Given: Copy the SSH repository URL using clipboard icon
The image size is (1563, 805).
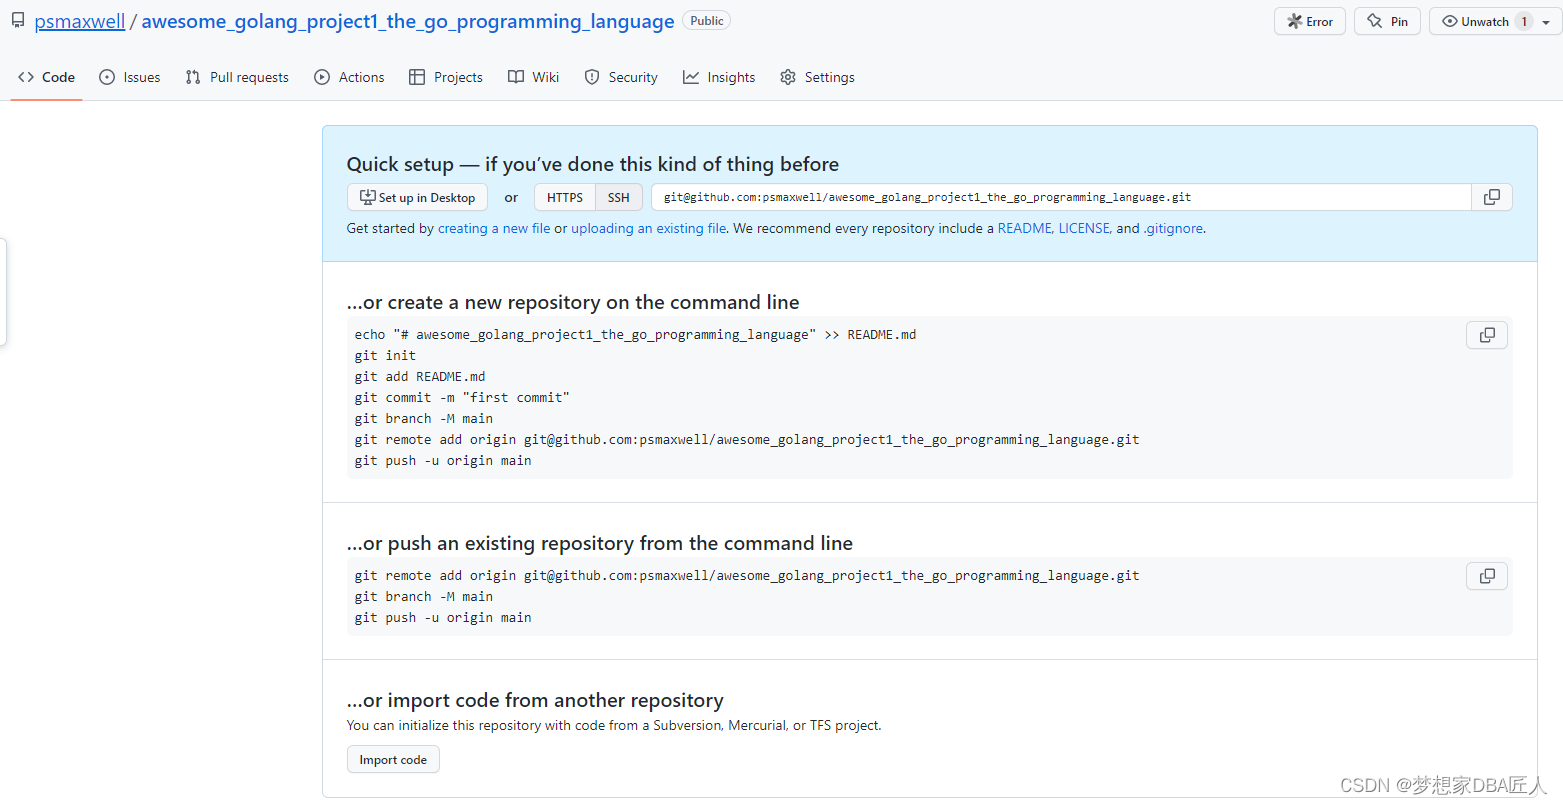Looking at the screenshot, I should [x=1491, y=197].
